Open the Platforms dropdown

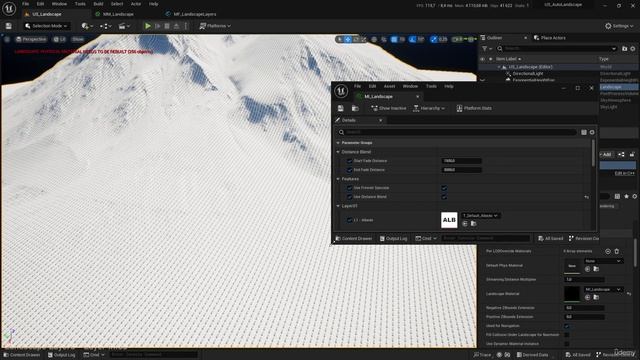coord(215,26)
